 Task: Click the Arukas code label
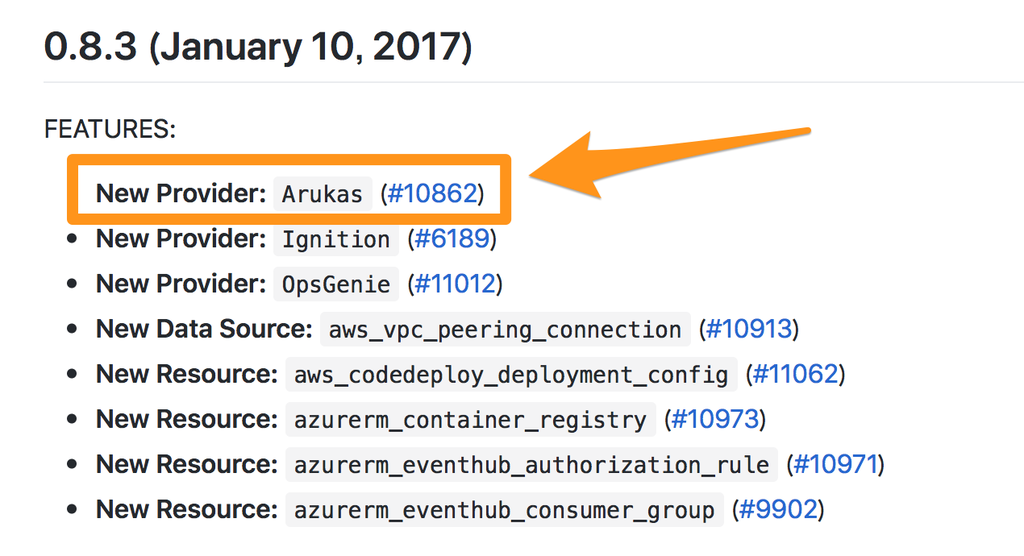pyautogui.click(x=322, y=193)
